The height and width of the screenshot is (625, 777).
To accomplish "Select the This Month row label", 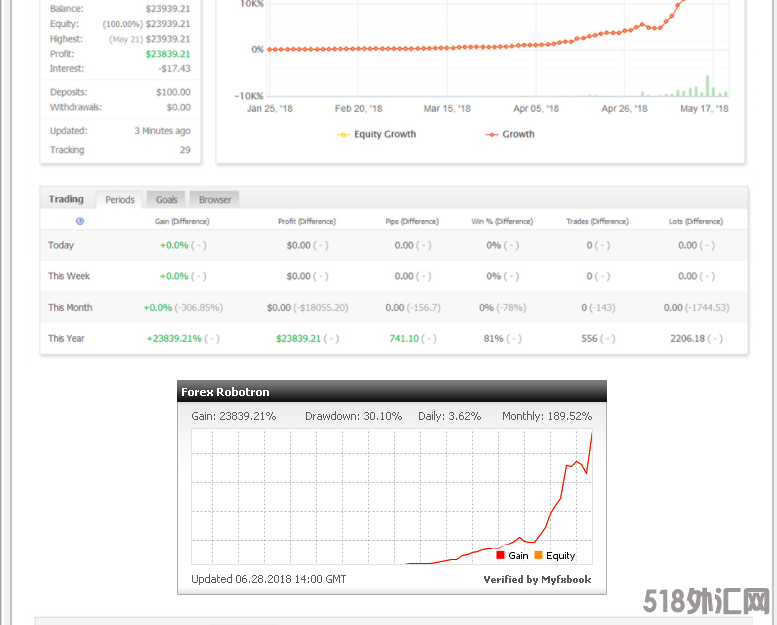I will pyautogui.click(x=70, y=307).
